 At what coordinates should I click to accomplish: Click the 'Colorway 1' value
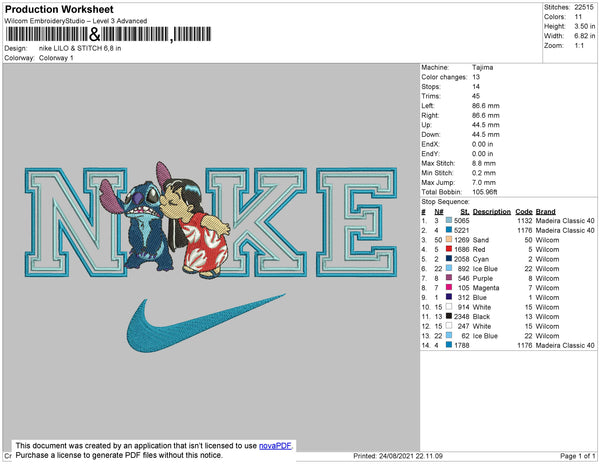tap(56, 58)
